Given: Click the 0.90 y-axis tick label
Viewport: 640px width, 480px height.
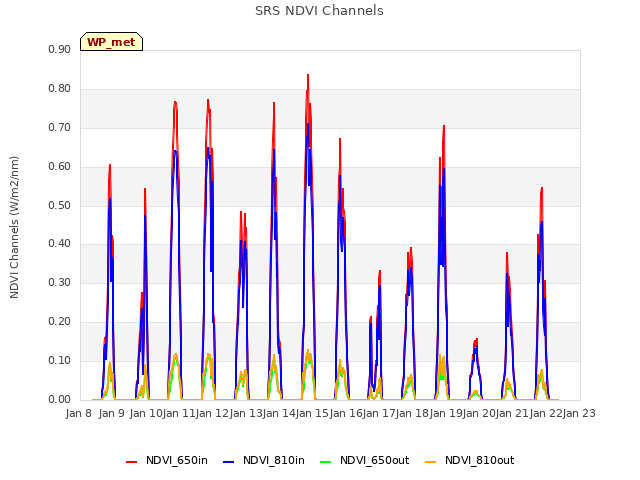Looking at the screenshot, I should click(x=60, y=49).
